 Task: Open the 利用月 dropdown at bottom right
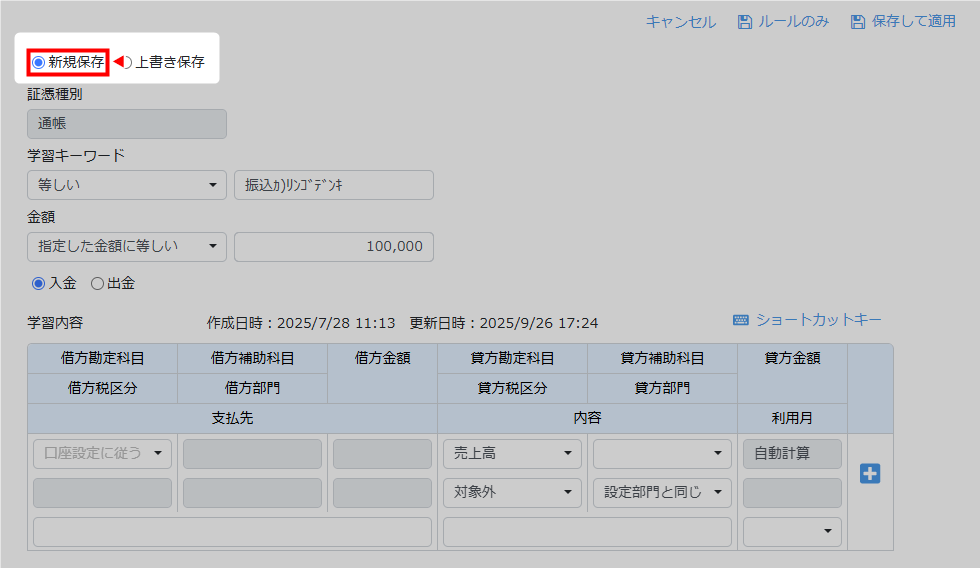pyautogui.click(x=792, y=531)
